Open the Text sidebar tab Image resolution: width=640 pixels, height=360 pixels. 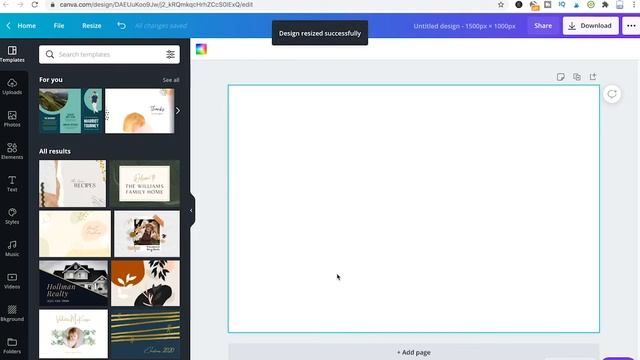coord(12,184)
